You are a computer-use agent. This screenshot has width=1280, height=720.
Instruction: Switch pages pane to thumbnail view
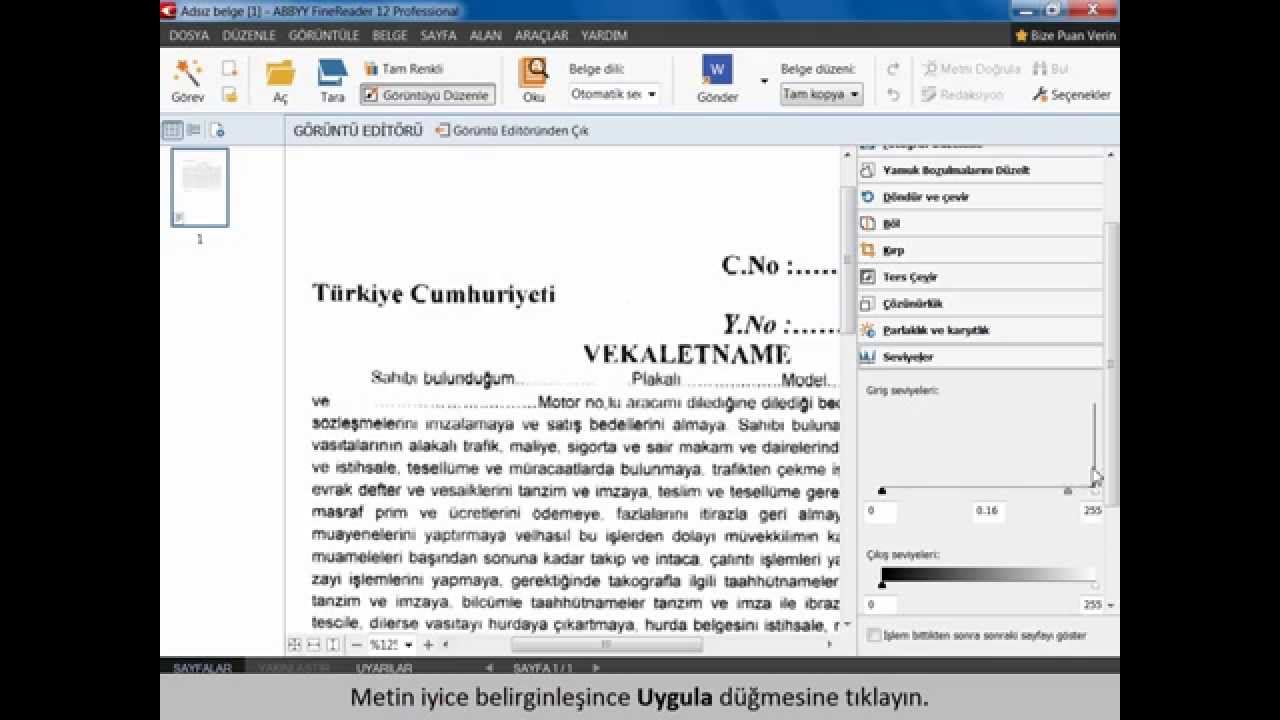(x=172, y=130)
